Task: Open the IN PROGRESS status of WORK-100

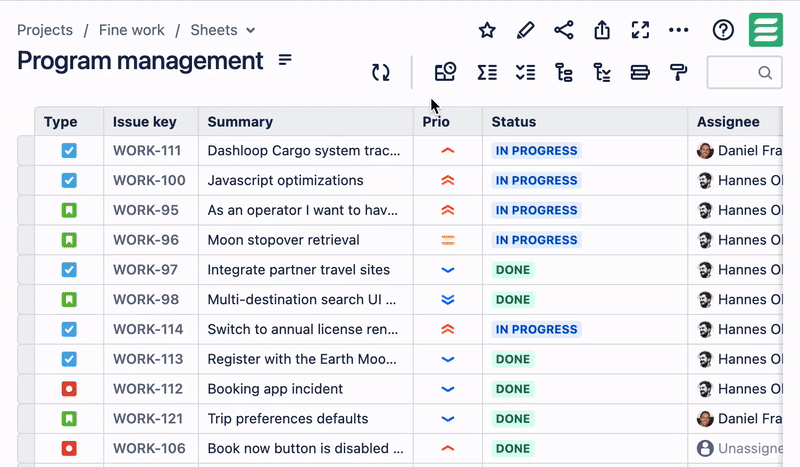Action: coord(536,180)
